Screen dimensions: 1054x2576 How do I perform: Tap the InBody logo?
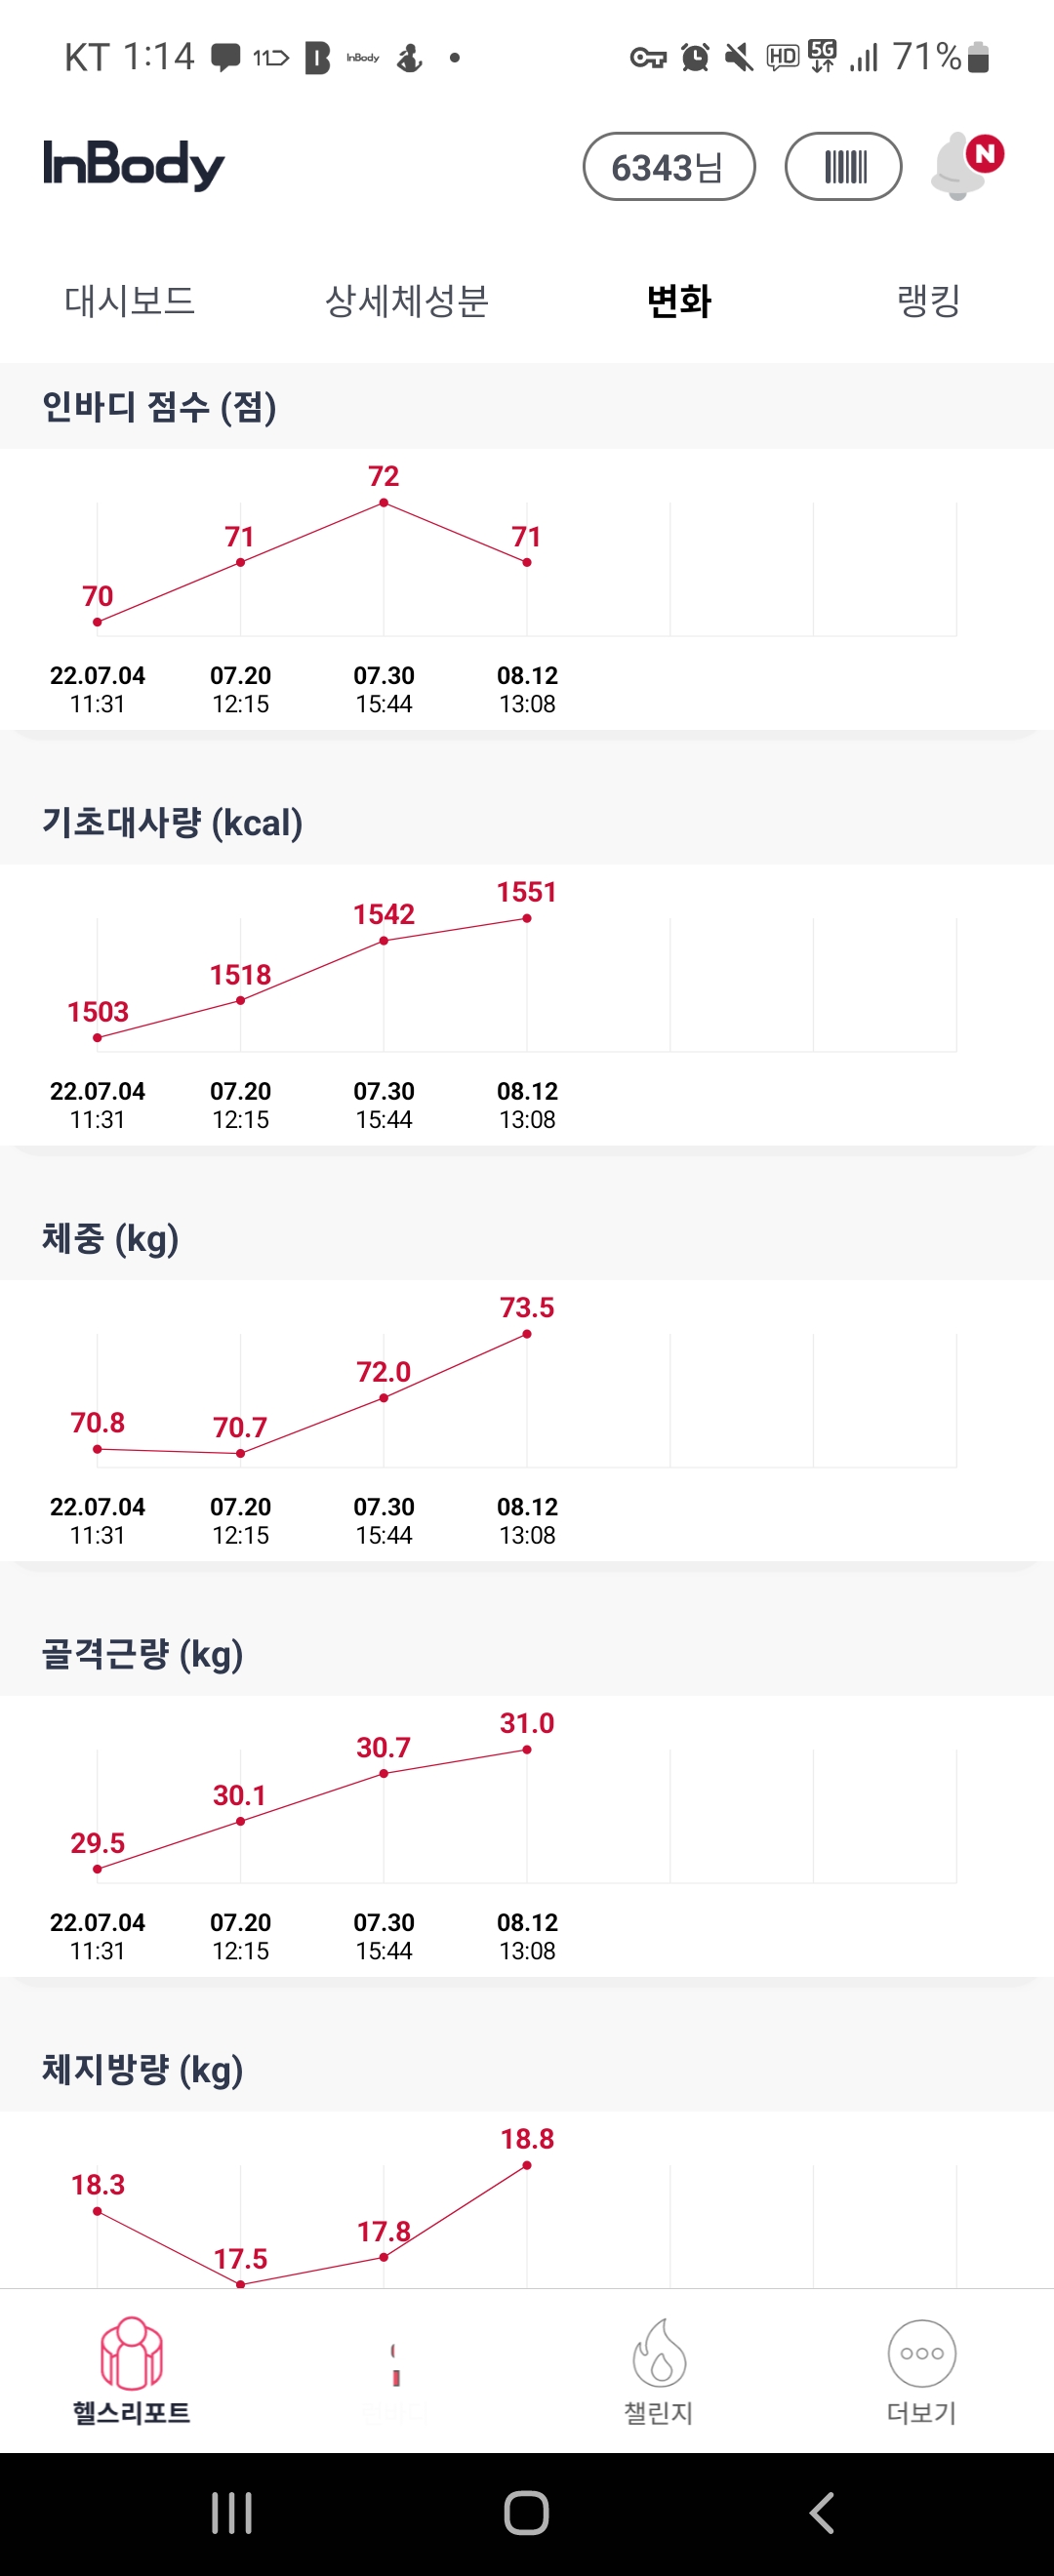(x=134, y=165)
